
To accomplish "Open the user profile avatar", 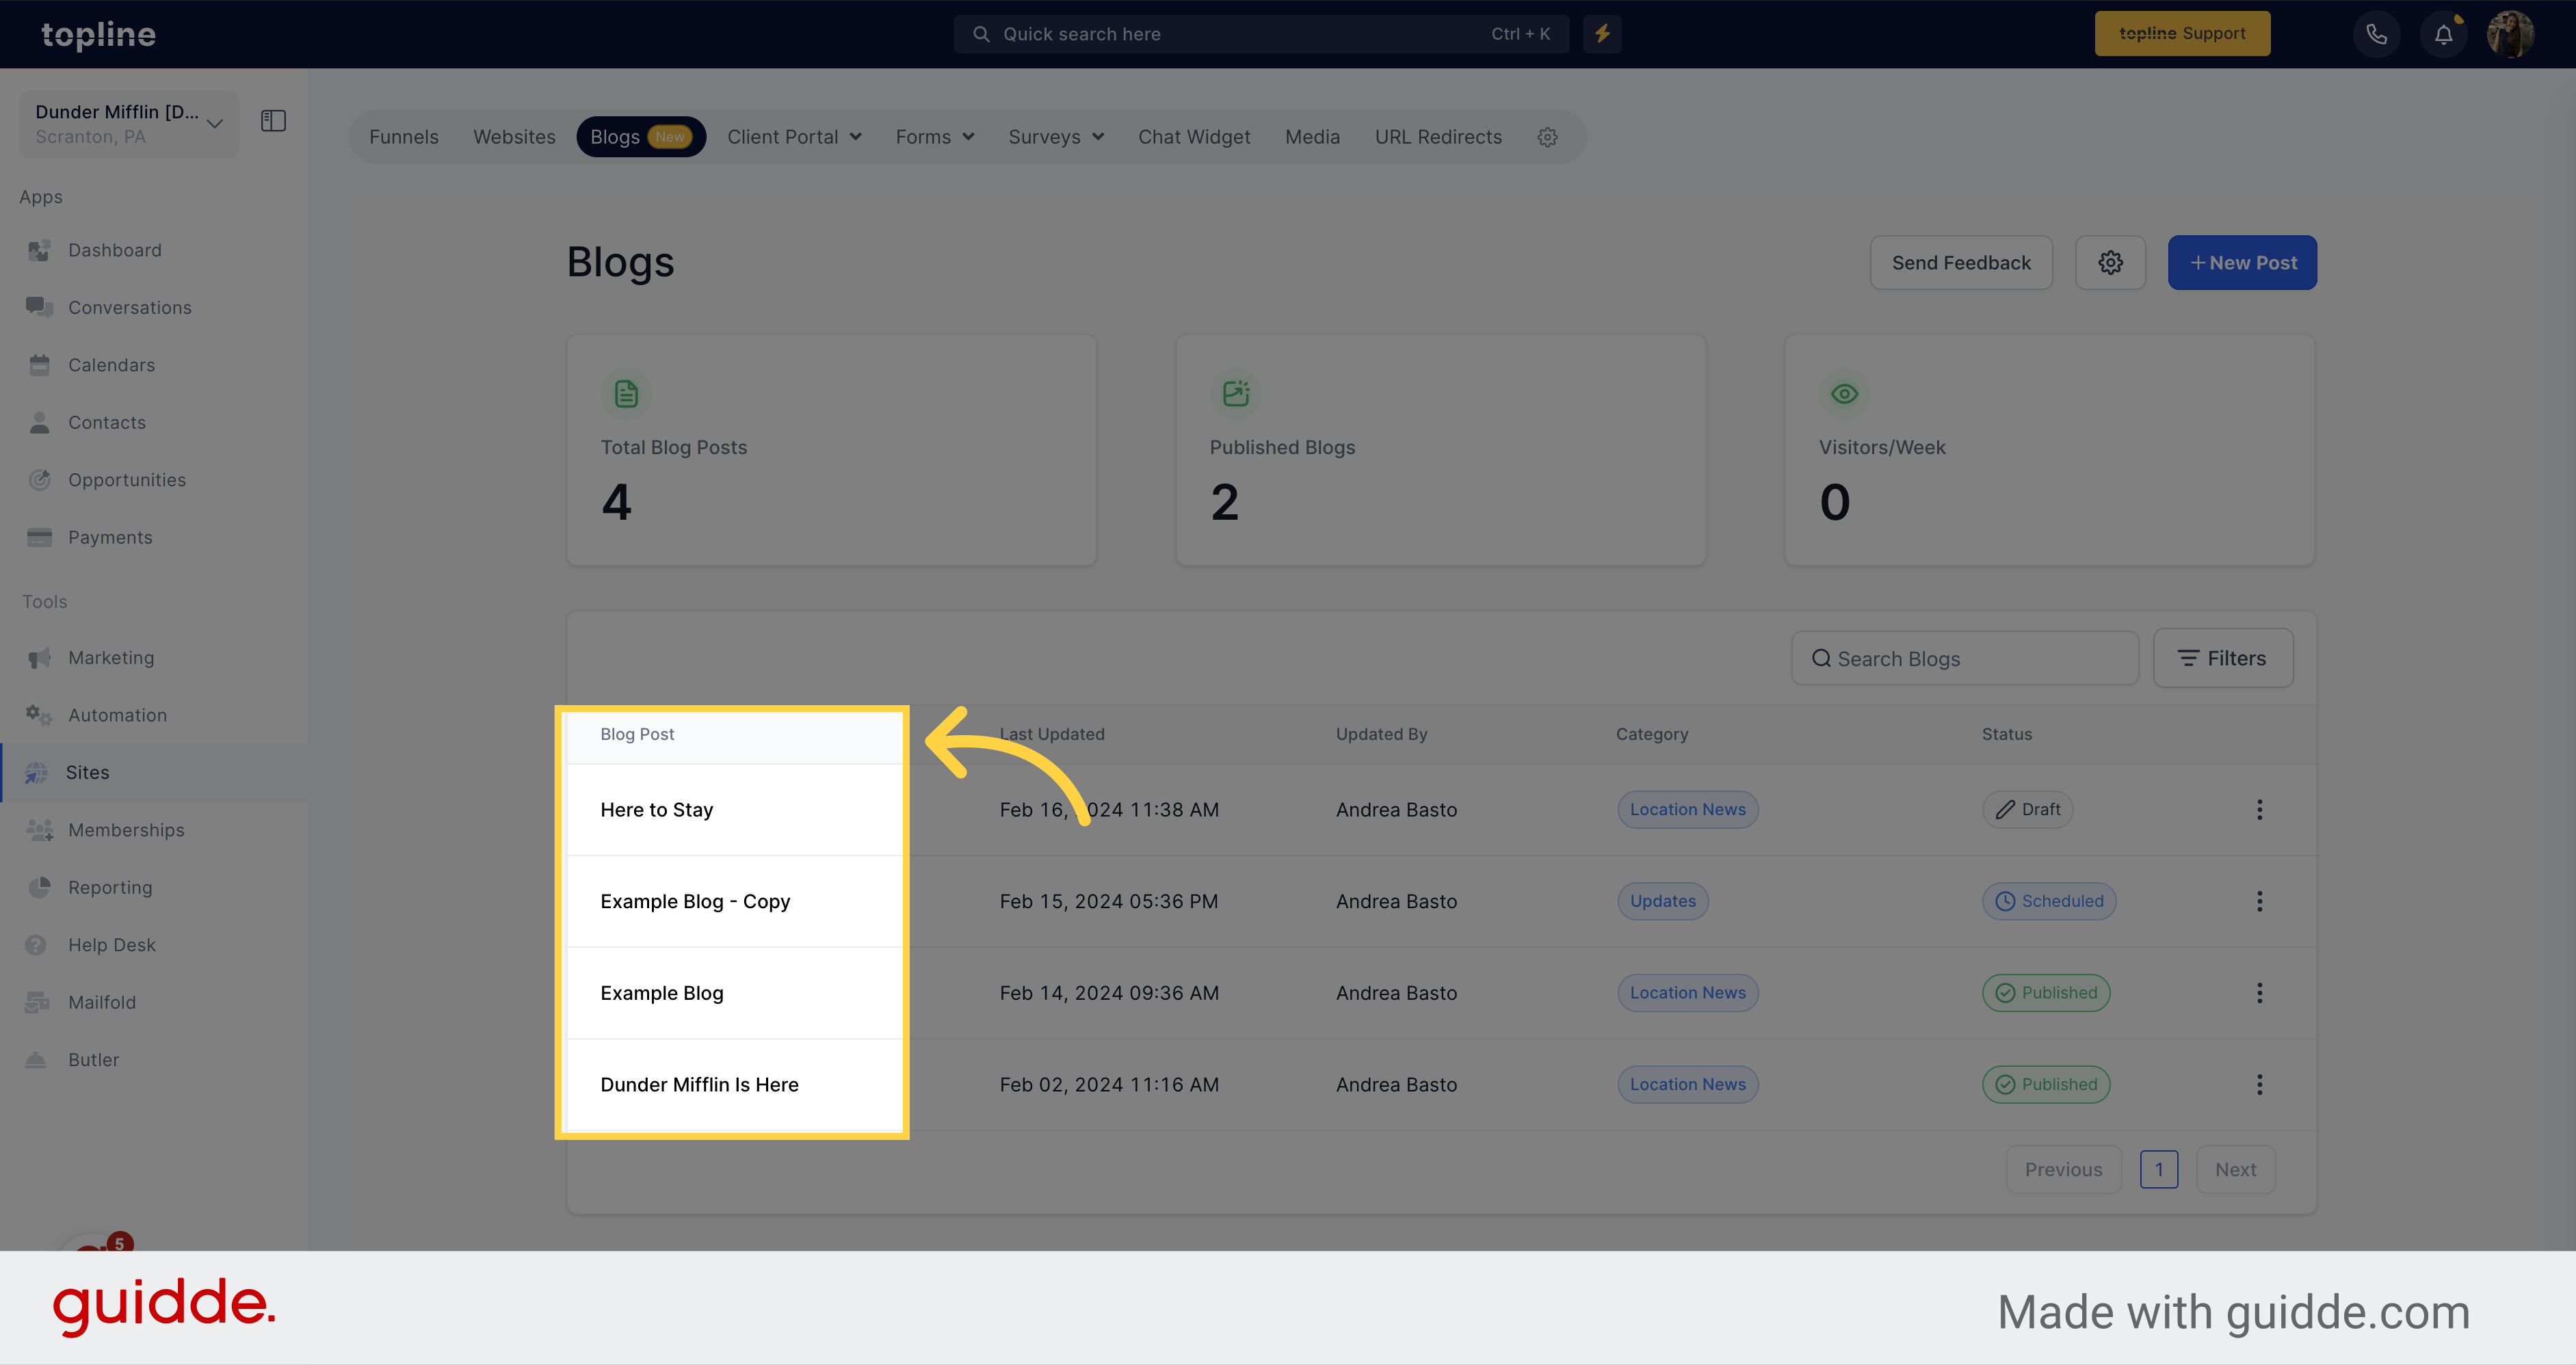I will [2510, 34].
